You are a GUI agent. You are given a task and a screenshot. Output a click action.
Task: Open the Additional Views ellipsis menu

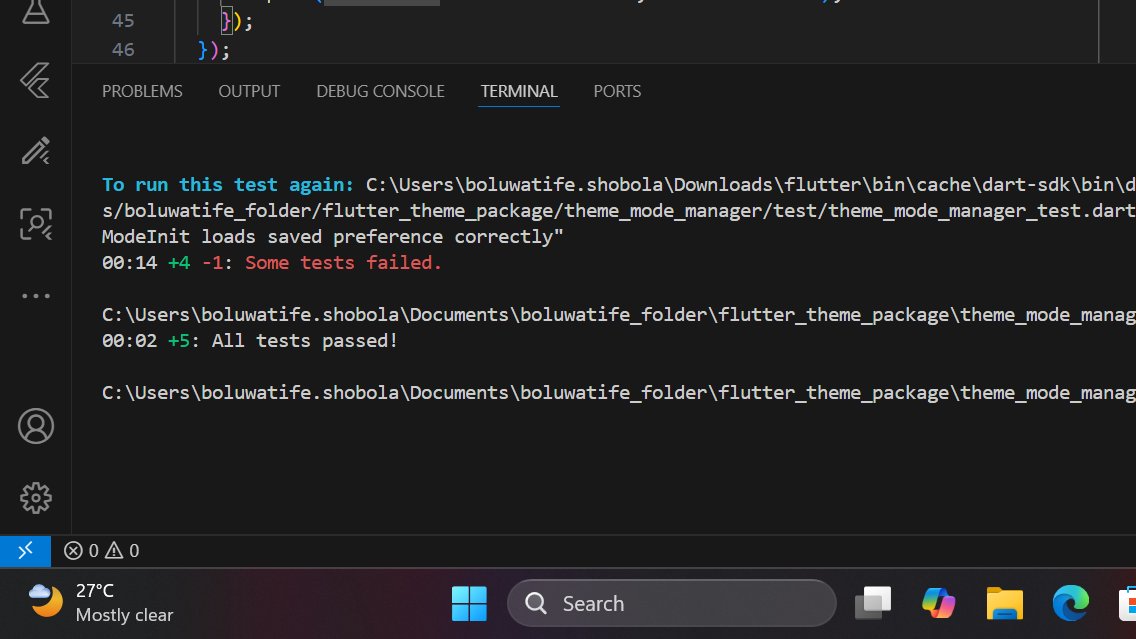click(35, 294)
